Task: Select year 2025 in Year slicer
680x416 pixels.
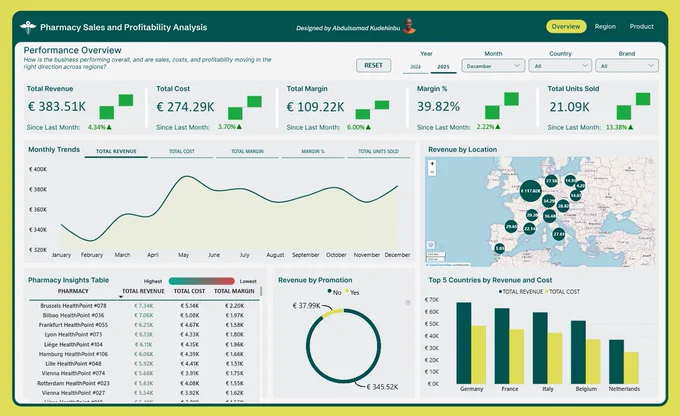Action: coord(443,67)
